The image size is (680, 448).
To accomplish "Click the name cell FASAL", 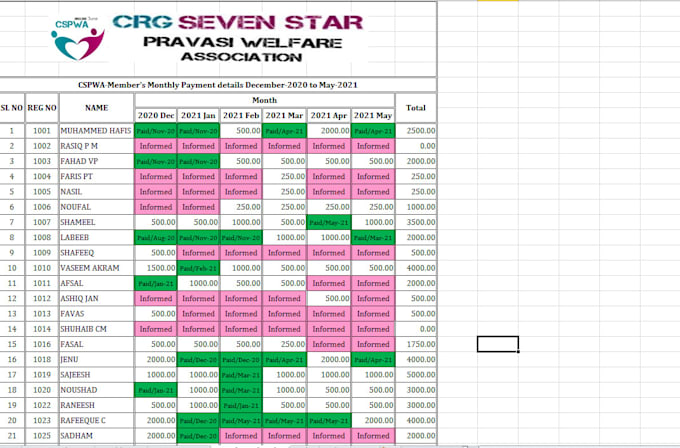I will [96, 344].
